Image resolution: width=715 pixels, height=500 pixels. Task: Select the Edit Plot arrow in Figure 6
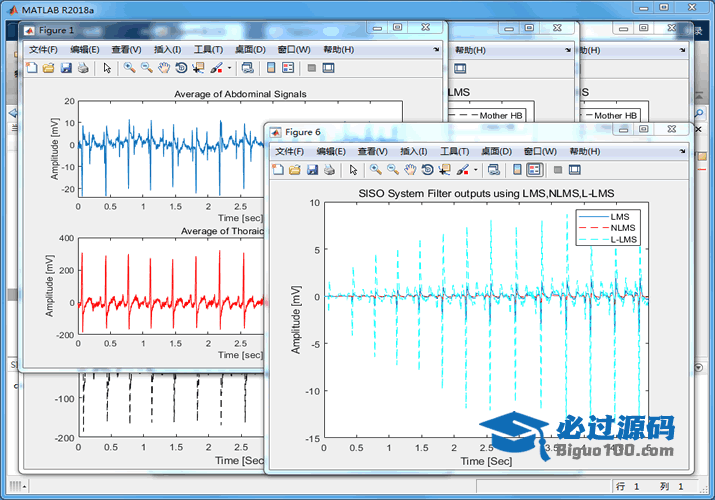(353, 170)
